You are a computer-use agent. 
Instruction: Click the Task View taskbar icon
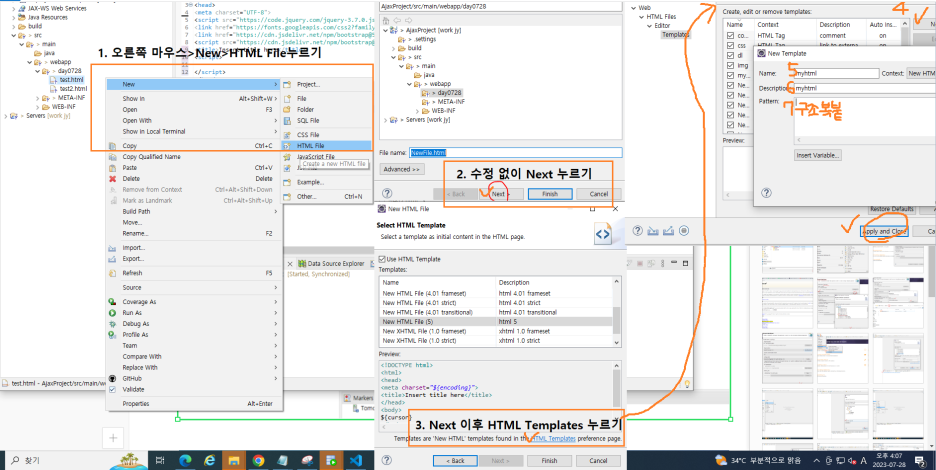(160, 460)
